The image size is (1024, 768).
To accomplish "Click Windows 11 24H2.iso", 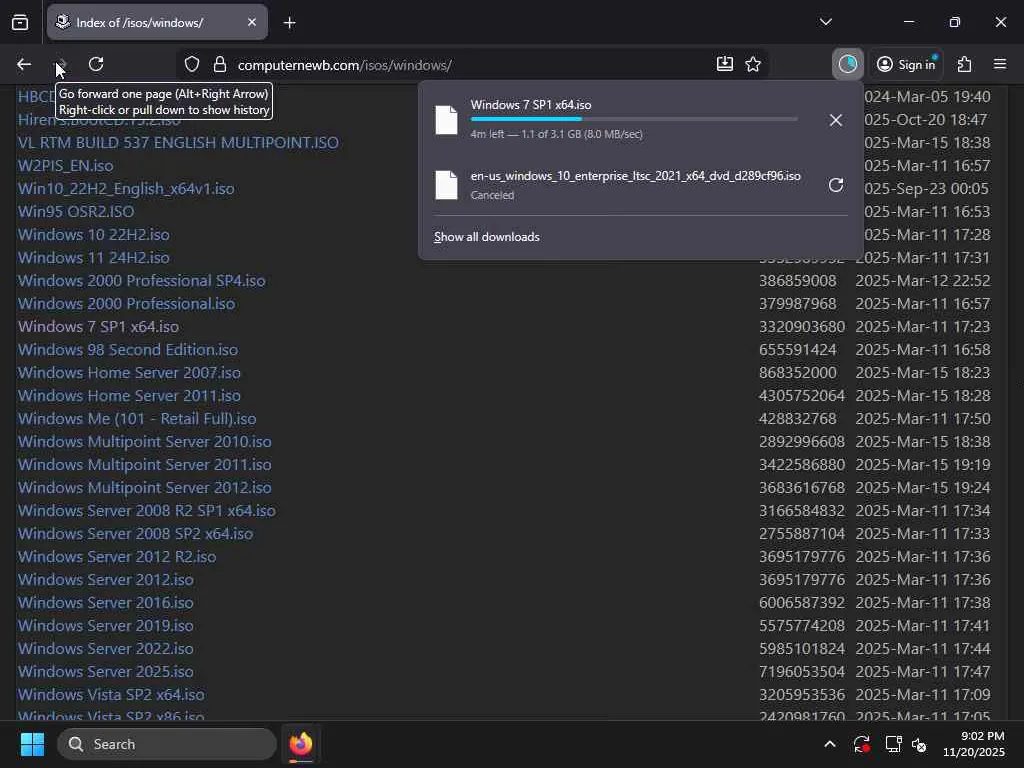I will click(x=93, y=257).
